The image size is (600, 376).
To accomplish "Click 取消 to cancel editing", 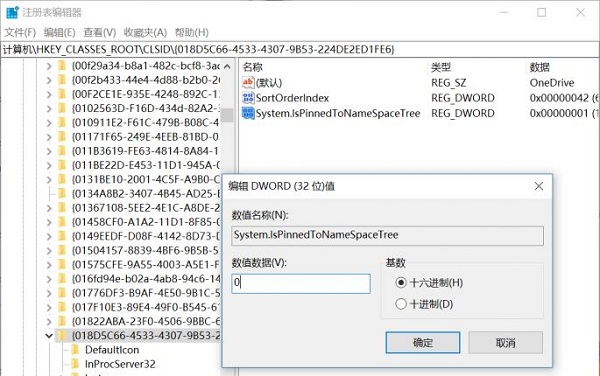I will point(505,342).
